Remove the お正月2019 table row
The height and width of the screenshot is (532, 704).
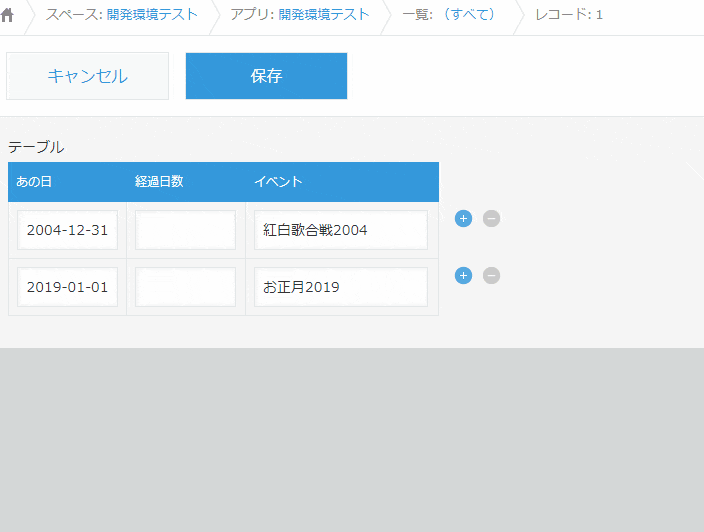point(491,276)
